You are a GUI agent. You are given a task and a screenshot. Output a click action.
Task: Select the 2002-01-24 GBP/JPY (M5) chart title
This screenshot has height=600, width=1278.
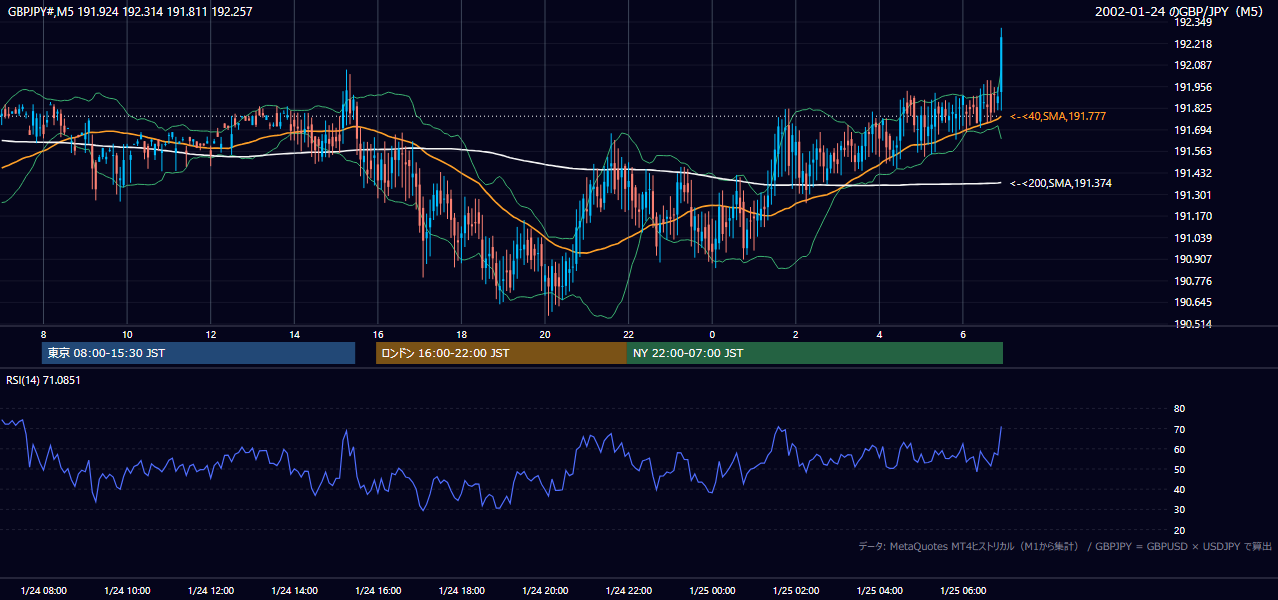pos(1181,11)
